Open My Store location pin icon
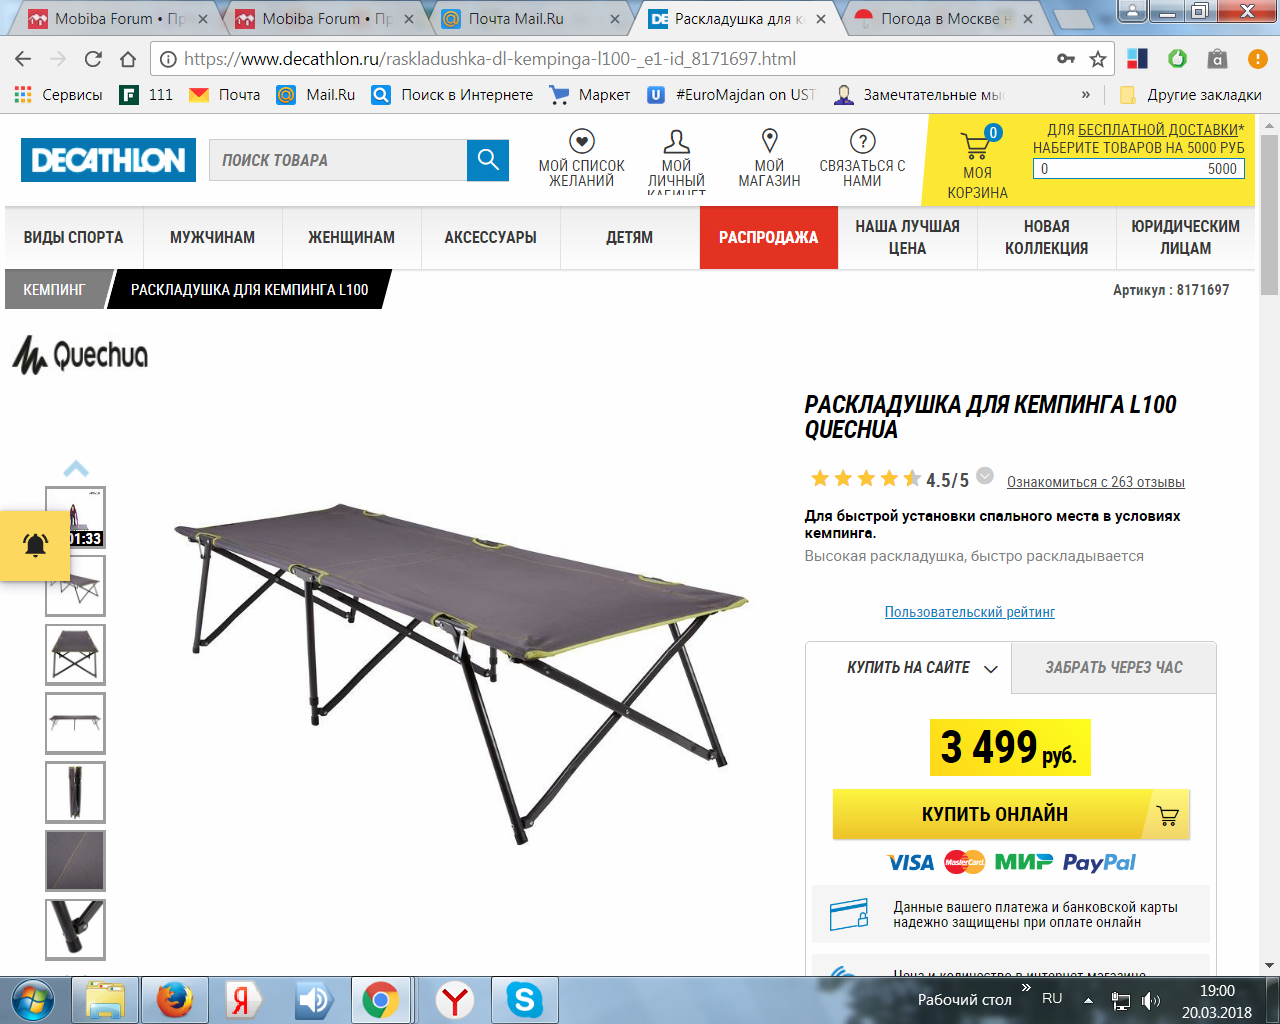The width and height of the screenshot is (1280, 1024). 769,140
